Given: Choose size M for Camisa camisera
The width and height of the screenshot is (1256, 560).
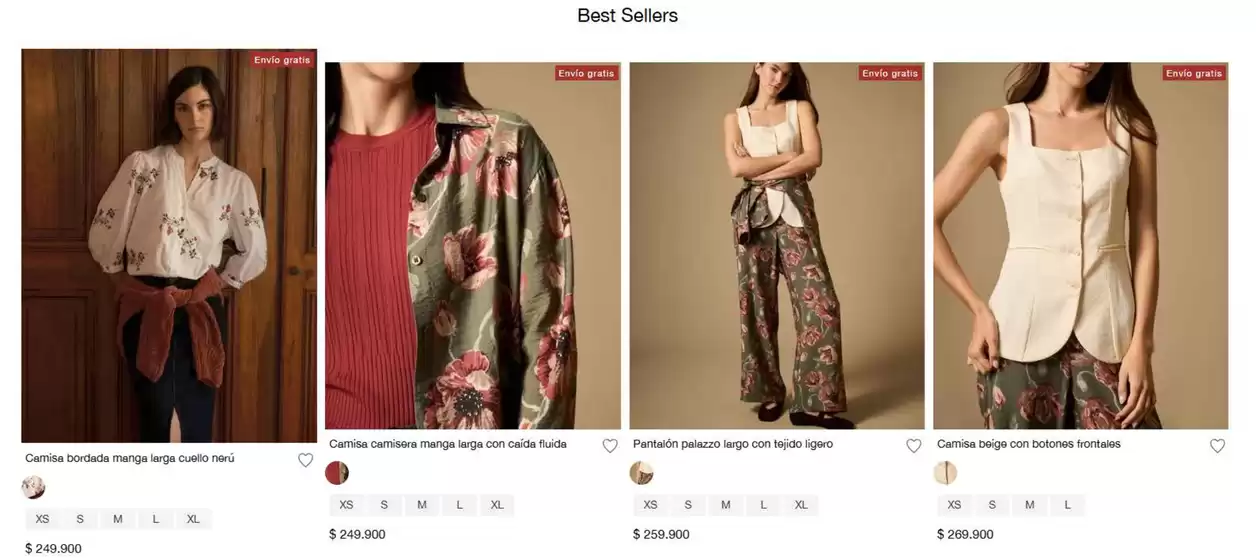Looking at the screenshot, I should point(422,505).
